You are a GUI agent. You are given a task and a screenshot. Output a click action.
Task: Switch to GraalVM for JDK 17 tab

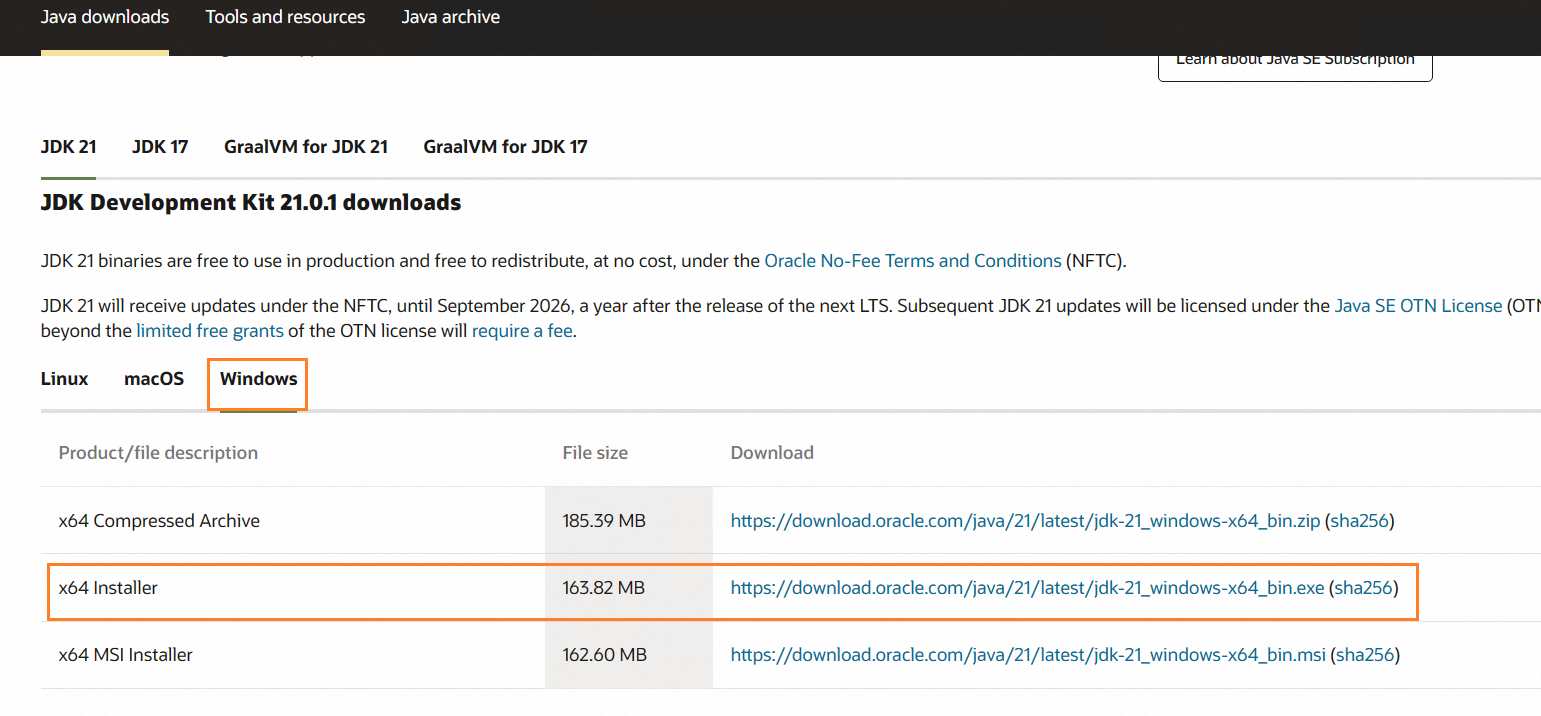click(x=506, y=147)
